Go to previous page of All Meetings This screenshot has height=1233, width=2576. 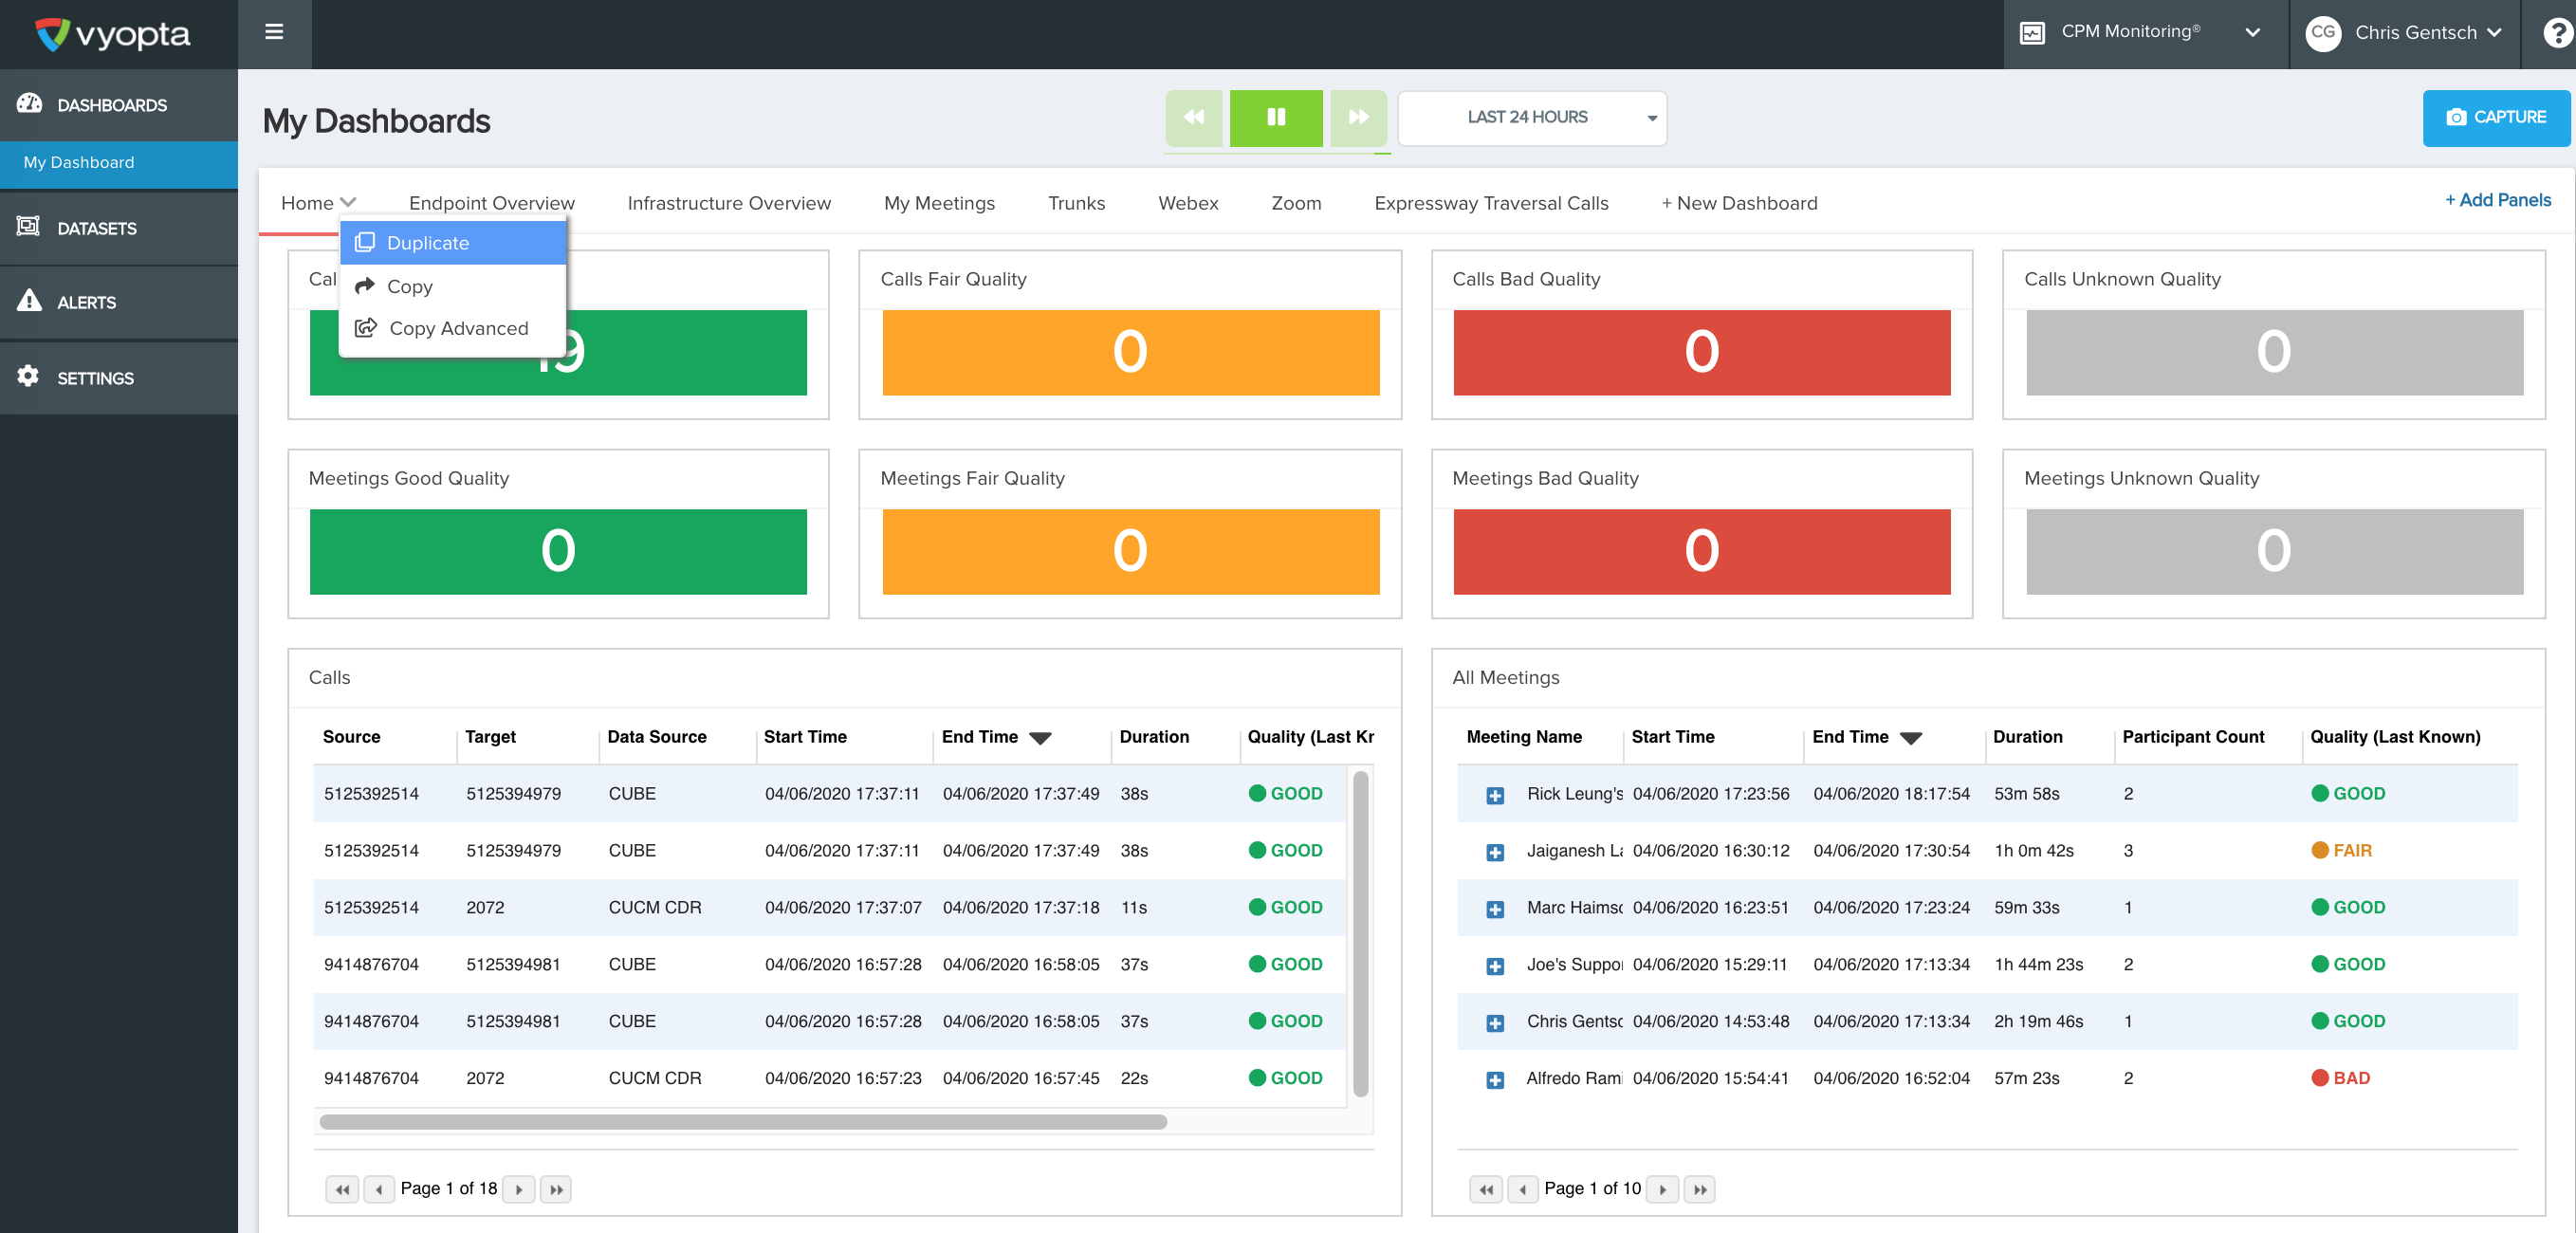(x=1523, y=1189)
